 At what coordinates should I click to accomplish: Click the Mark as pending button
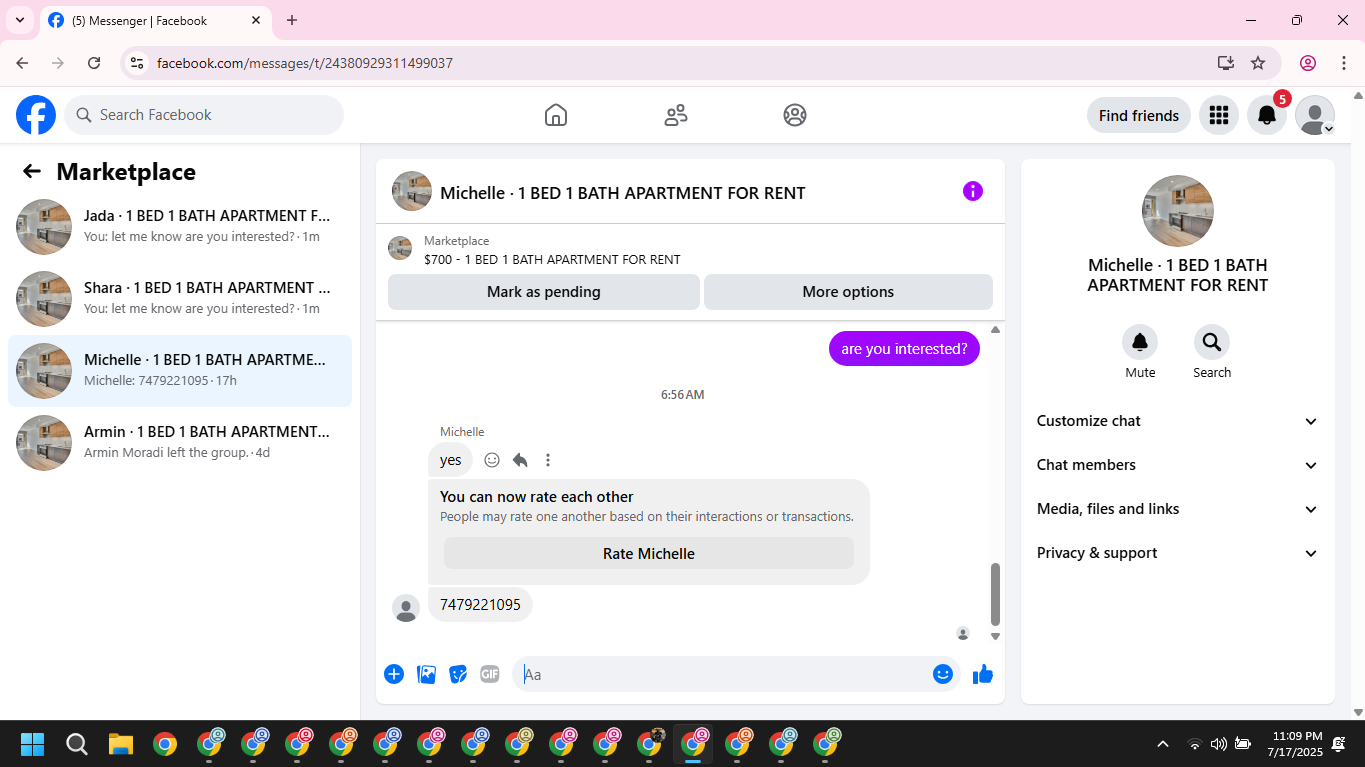coord(544,292)
